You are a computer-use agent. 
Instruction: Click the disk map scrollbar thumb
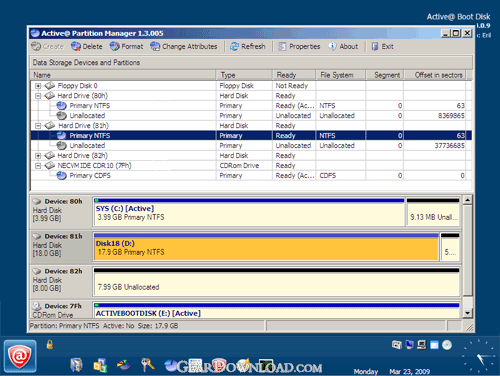tap(468, 251)
